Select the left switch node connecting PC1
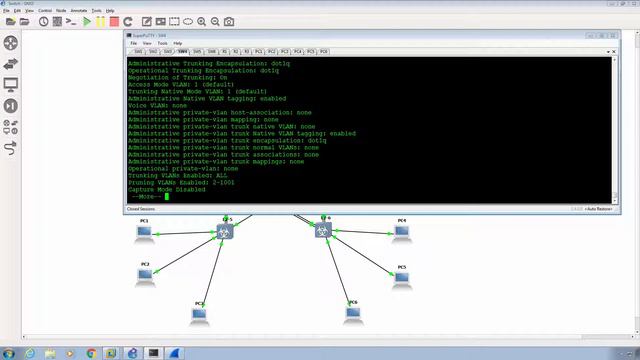640x360 pixels. [x=225, y=232]
